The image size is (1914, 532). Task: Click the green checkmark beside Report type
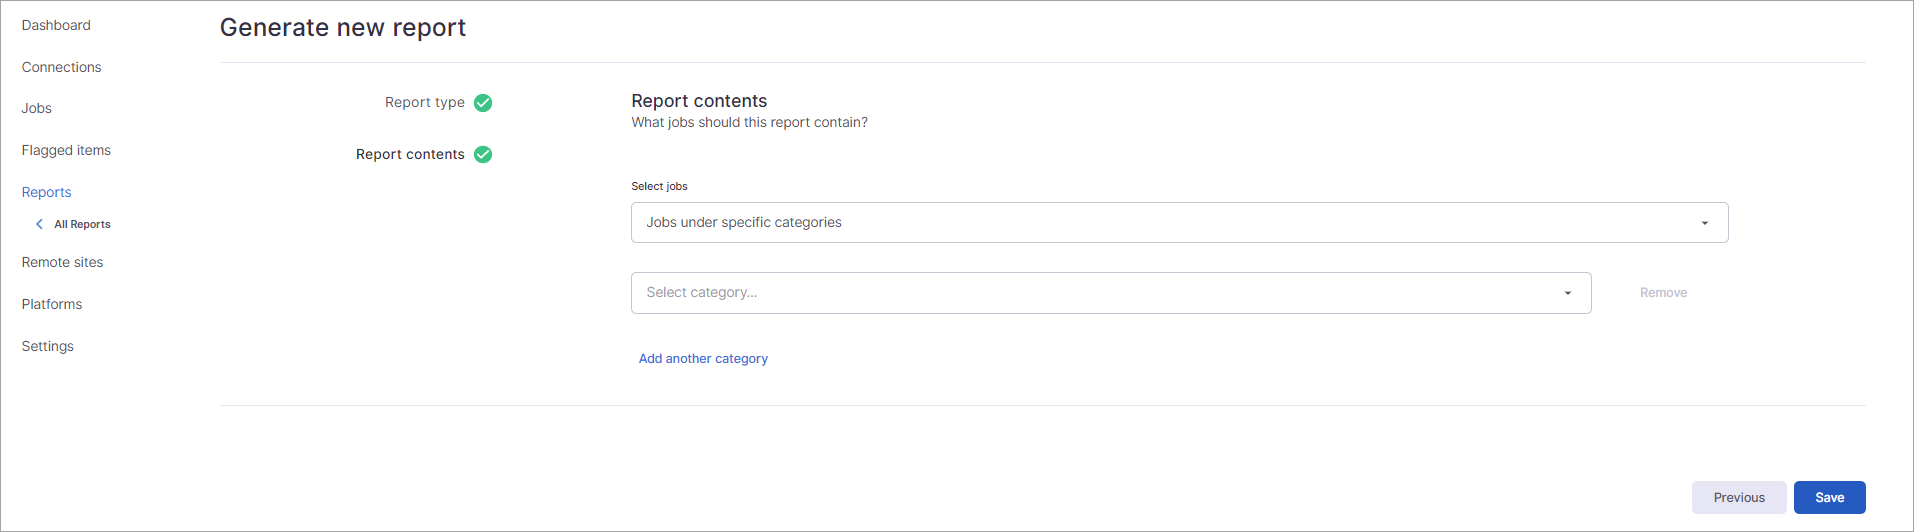point(483,103)
